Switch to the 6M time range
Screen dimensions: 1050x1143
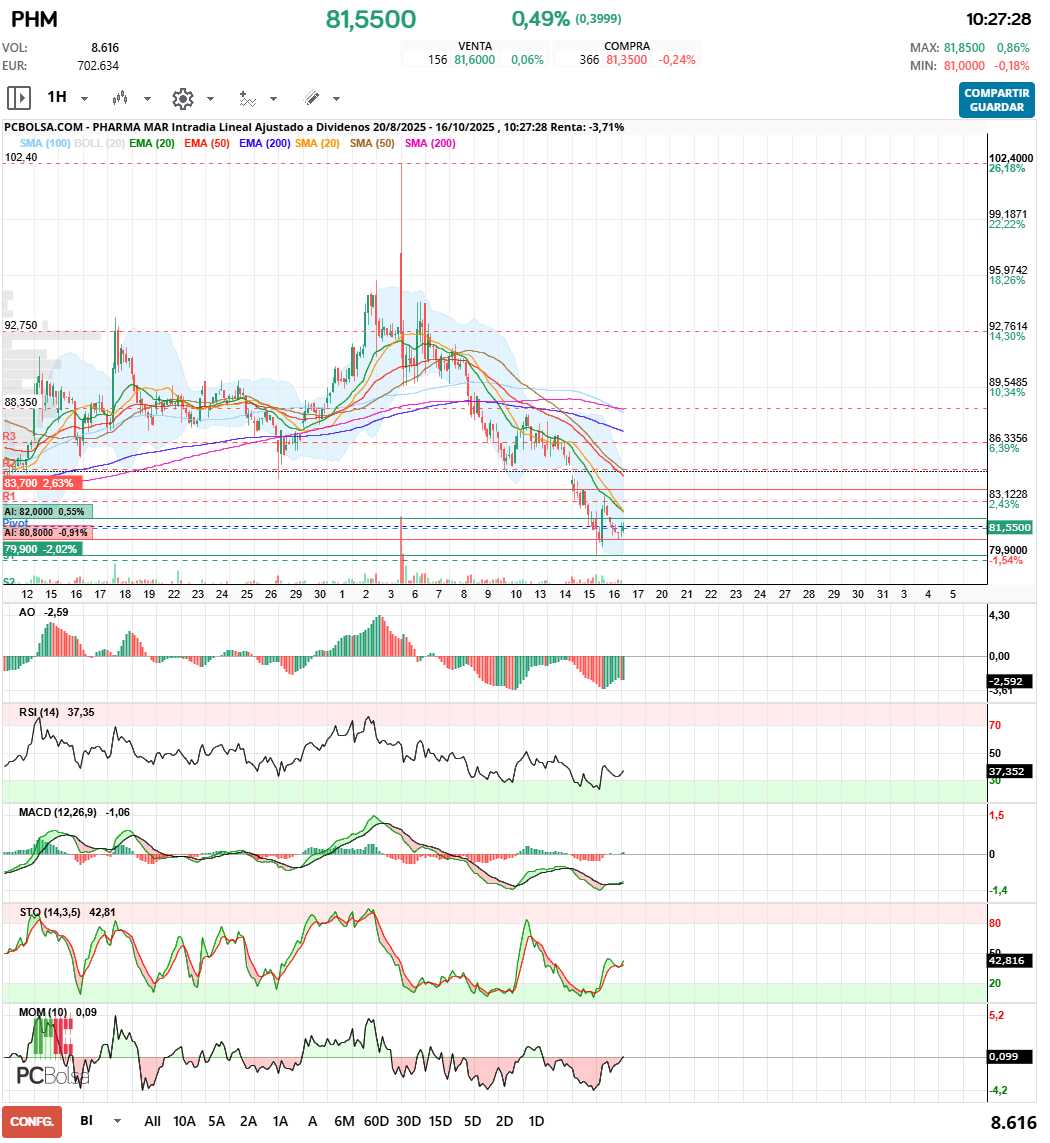pos(344,1122)
